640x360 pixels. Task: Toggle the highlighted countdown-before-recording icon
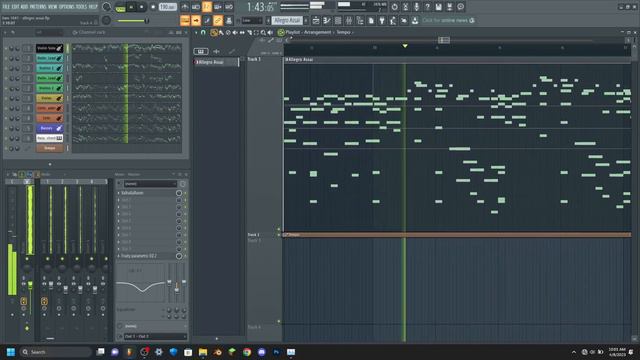(x=207, y=7)
